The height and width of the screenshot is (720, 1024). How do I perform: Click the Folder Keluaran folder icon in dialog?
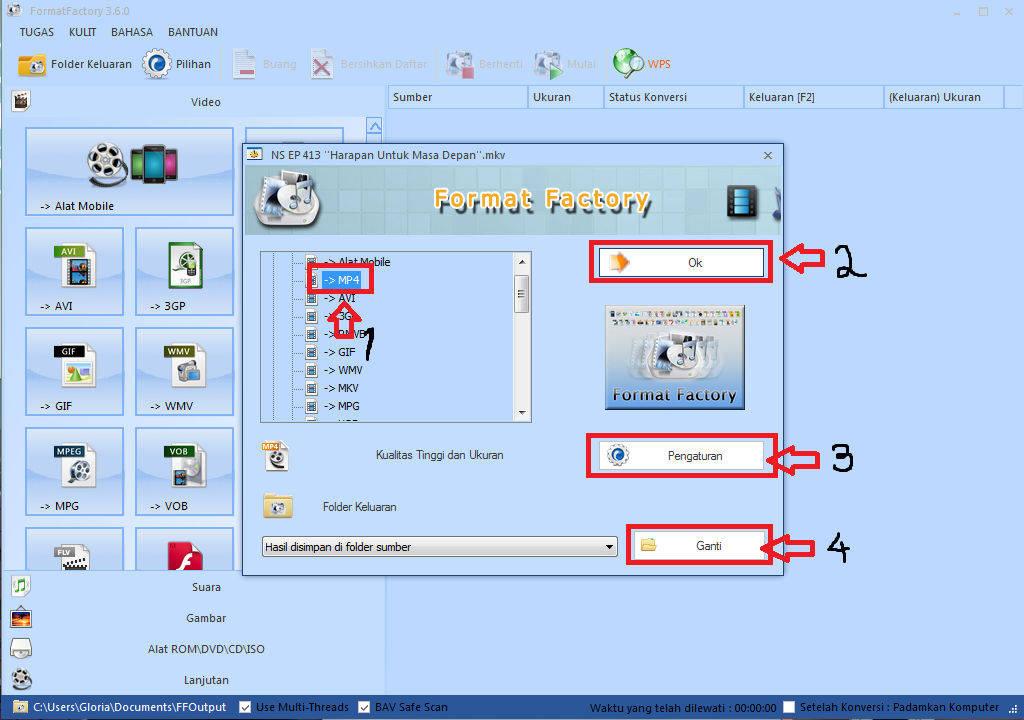click(x=278, y=506)
